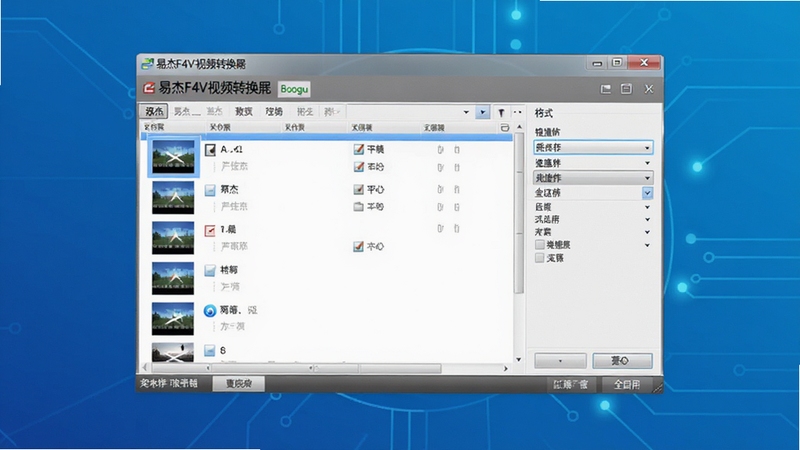Click the blue highlighted dropdown button in the list toolbar
Screen dimensions: 800x450
(x=482, y=112)
